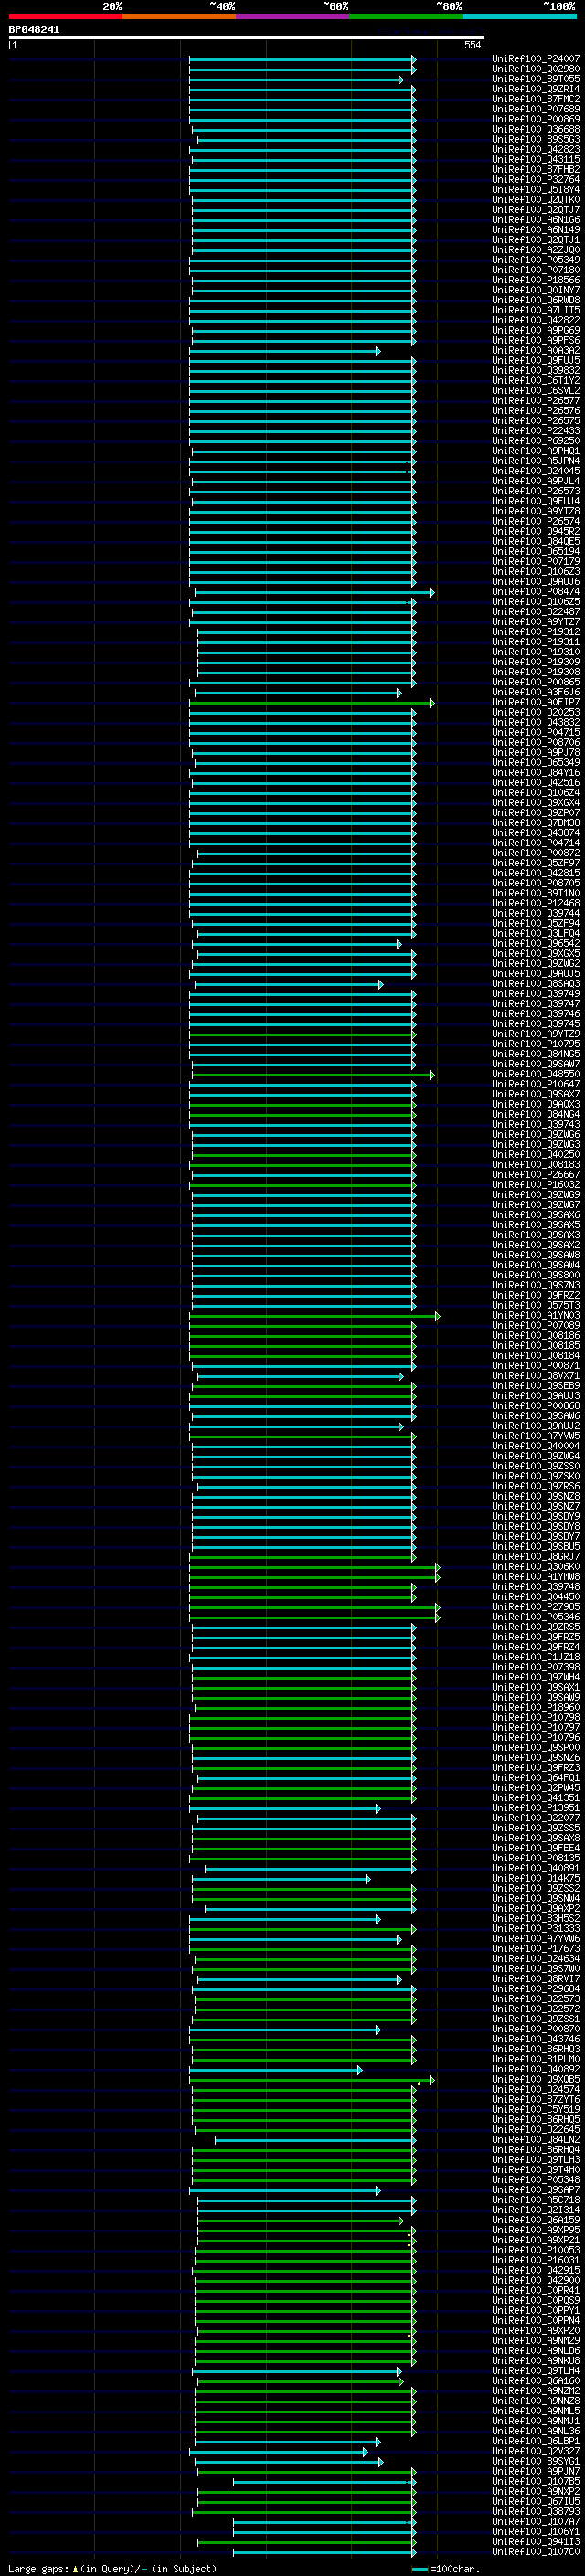Select the UniRef100_P07180 label
Viewport: 585px width, 2576px height.
coord(536,270)
